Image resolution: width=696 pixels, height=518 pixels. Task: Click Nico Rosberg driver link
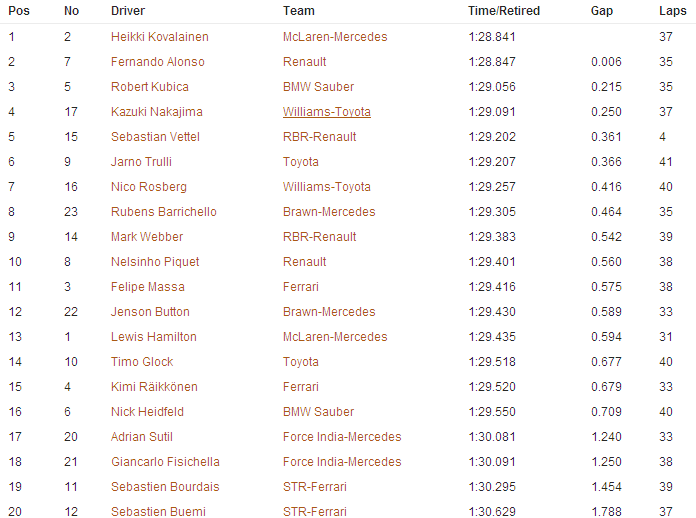(149, 187)
